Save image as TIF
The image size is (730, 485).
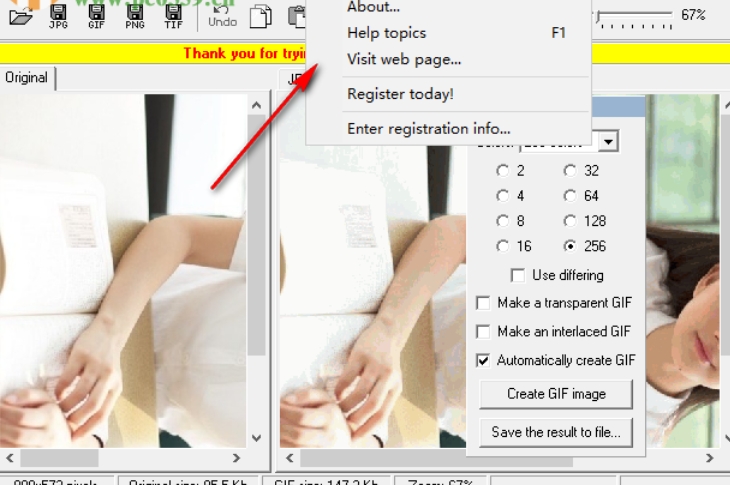click(173, 17)
